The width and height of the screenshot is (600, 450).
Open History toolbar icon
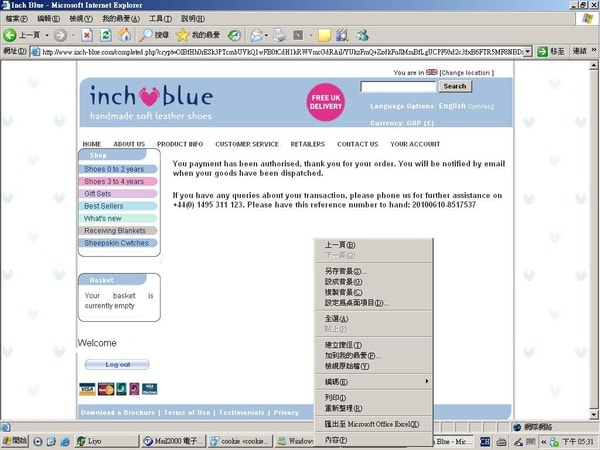tap(234, 36)
